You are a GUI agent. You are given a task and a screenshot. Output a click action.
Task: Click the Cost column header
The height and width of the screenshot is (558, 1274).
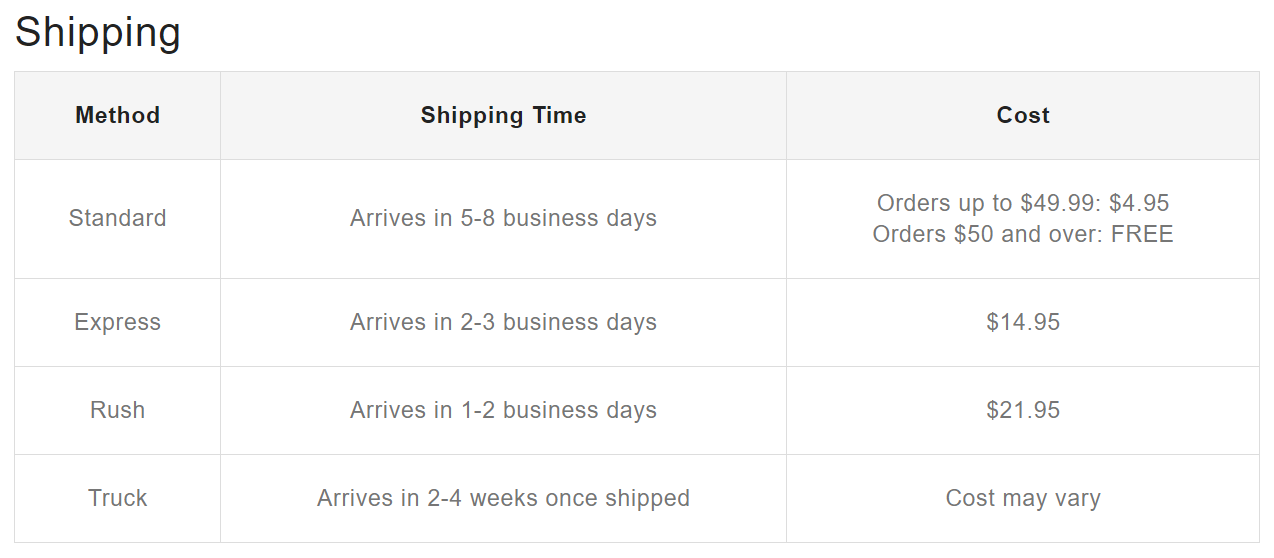point(1022,115)
